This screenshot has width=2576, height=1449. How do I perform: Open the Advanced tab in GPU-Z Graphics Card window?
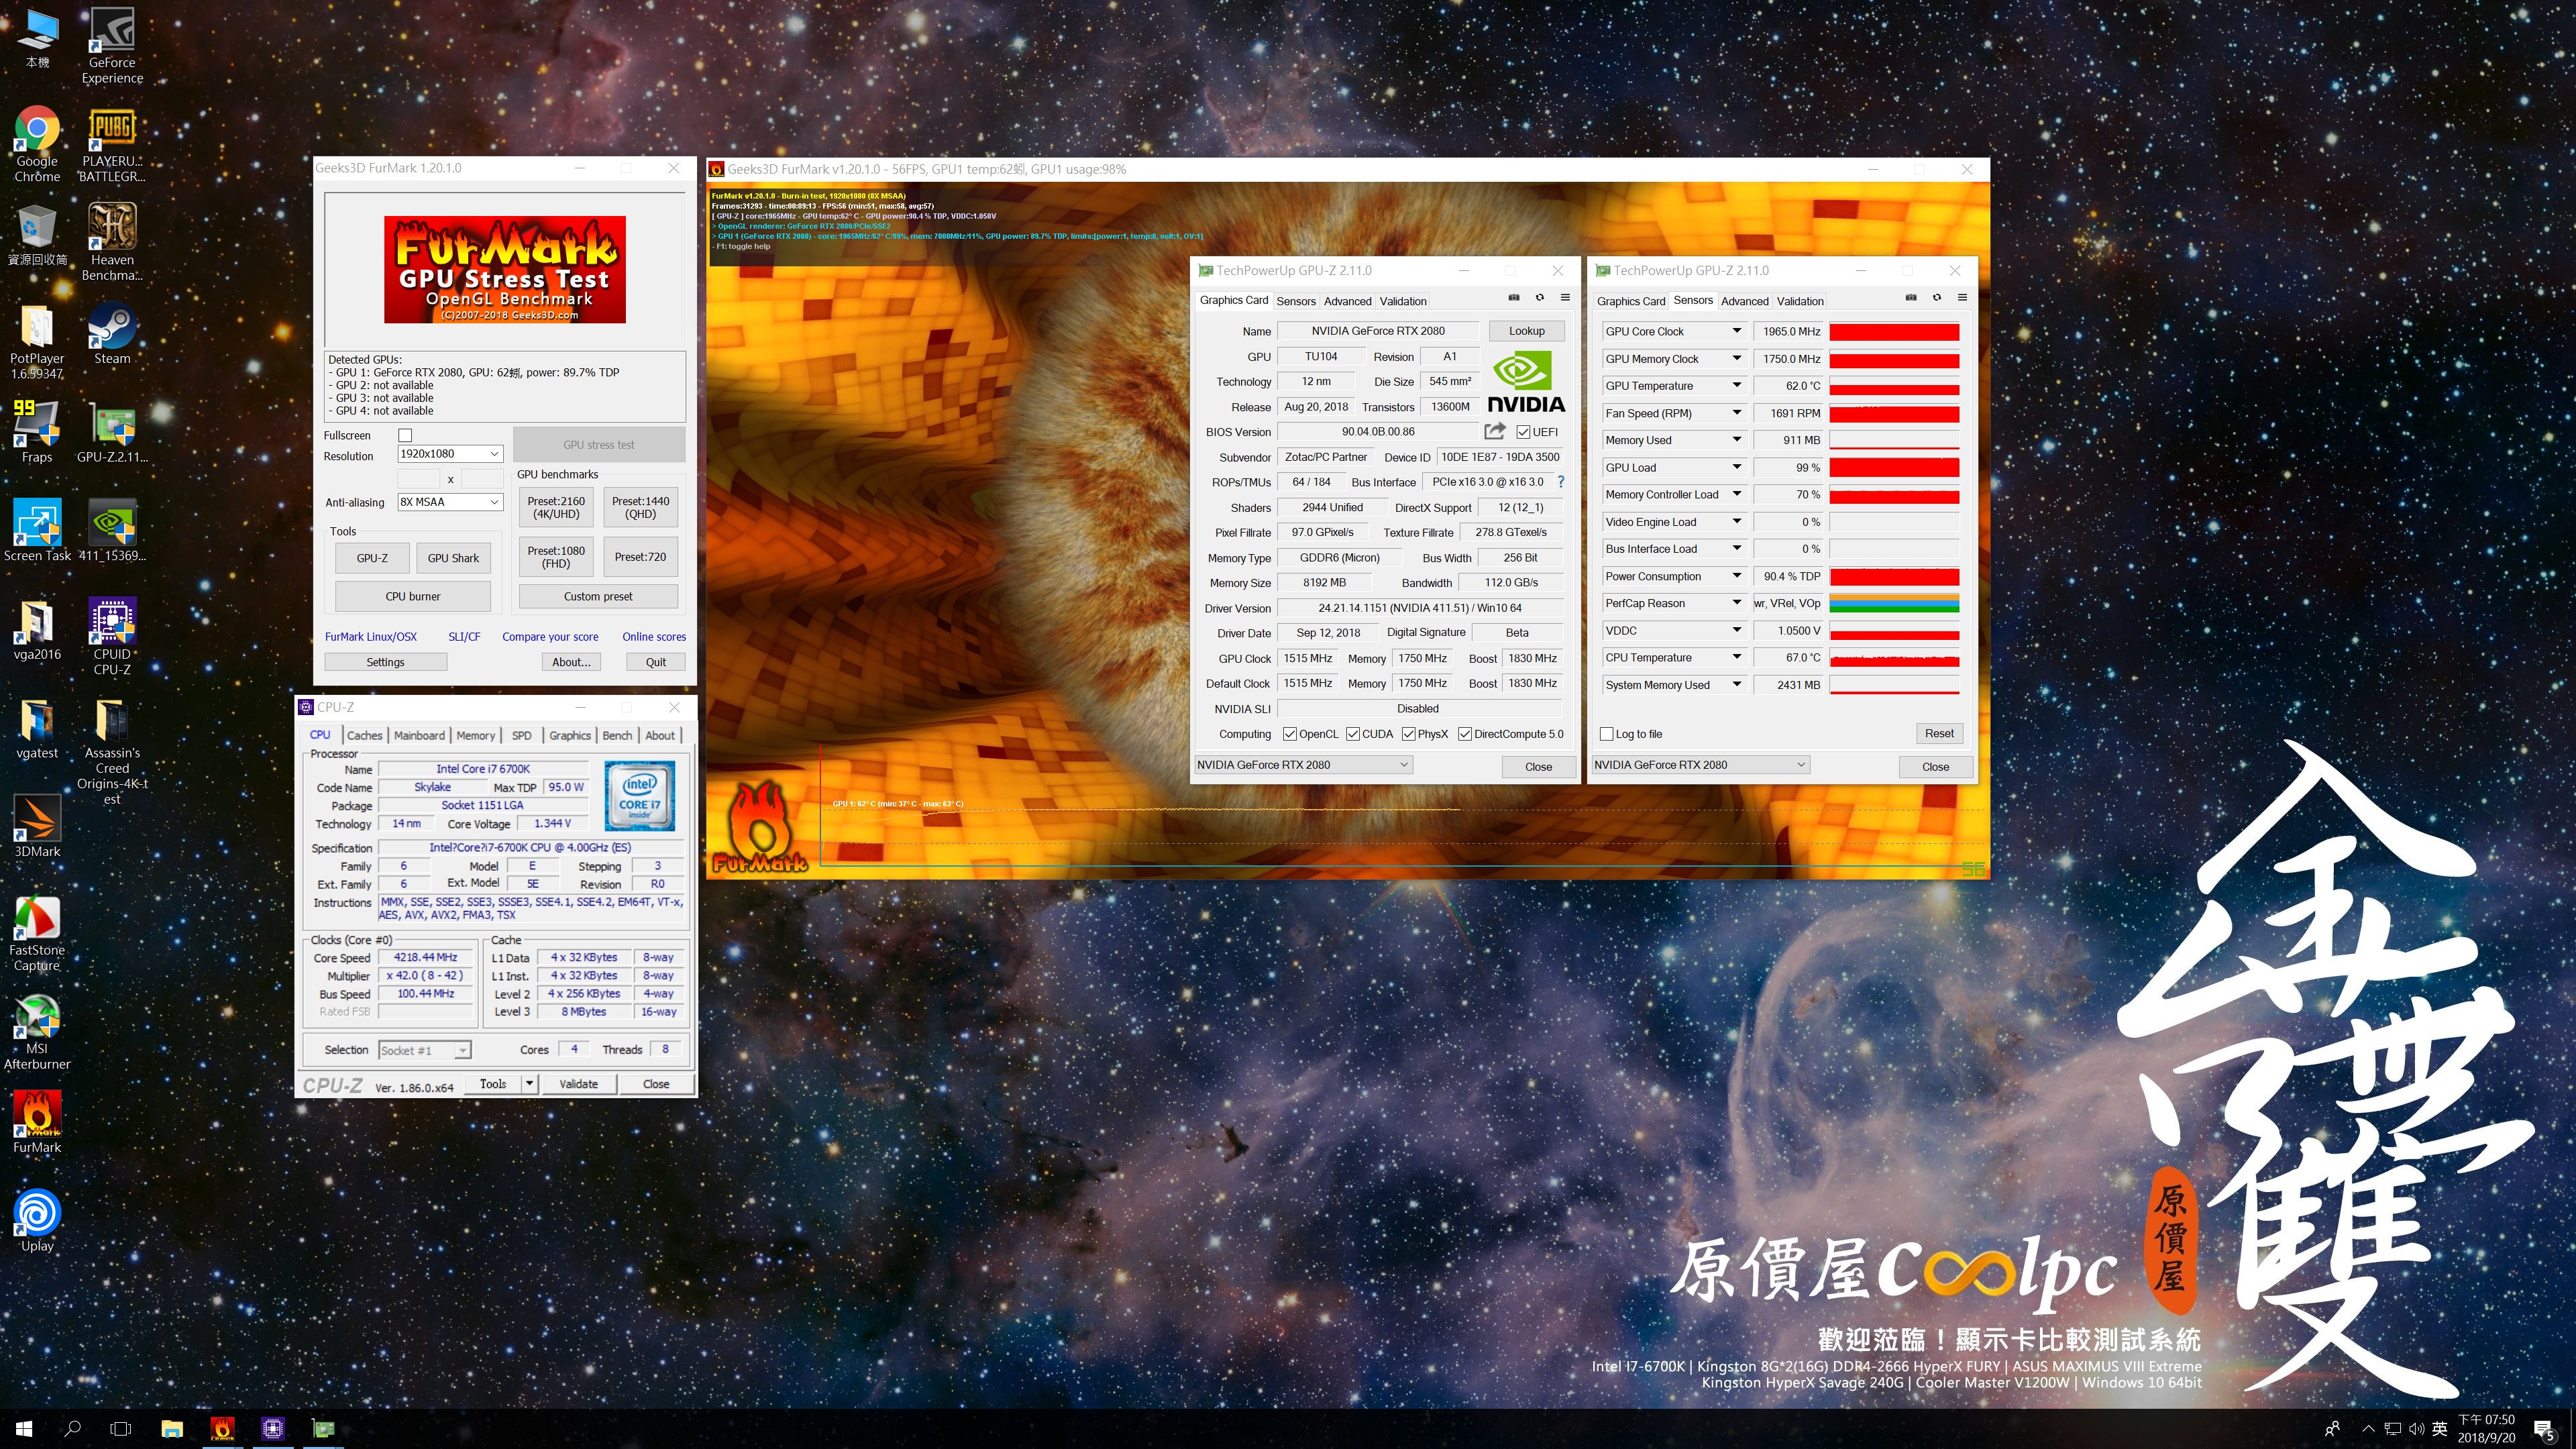tap(1347, 301)
